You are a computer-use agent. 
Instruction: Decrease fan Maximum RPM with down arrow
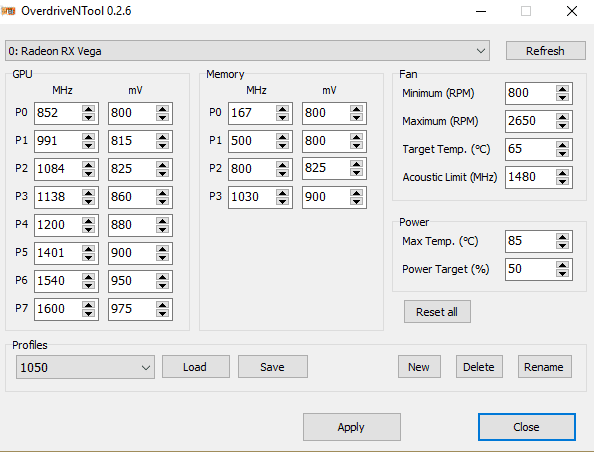tap(563, 126)
